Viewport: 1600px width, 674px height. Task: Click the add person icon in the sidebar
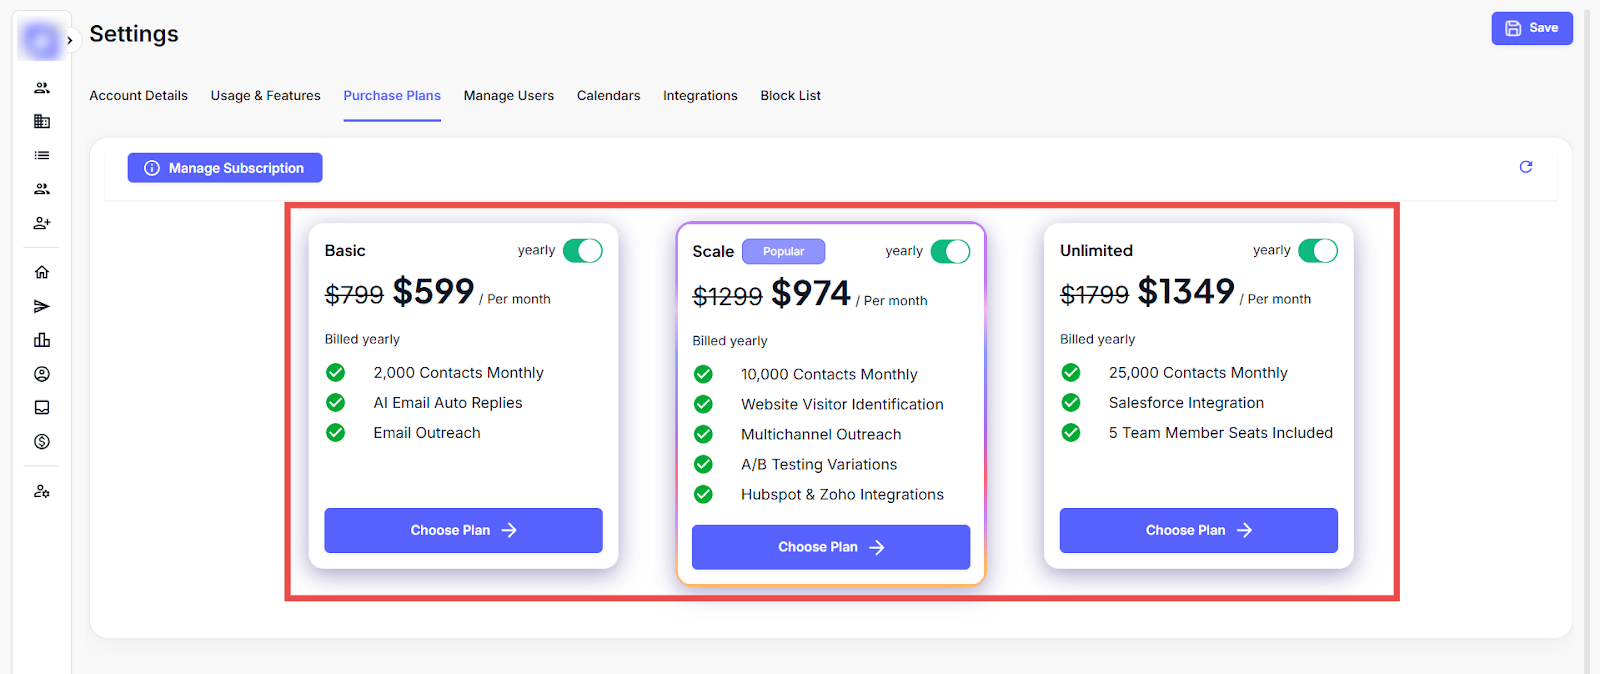click(x=42, y=223)
